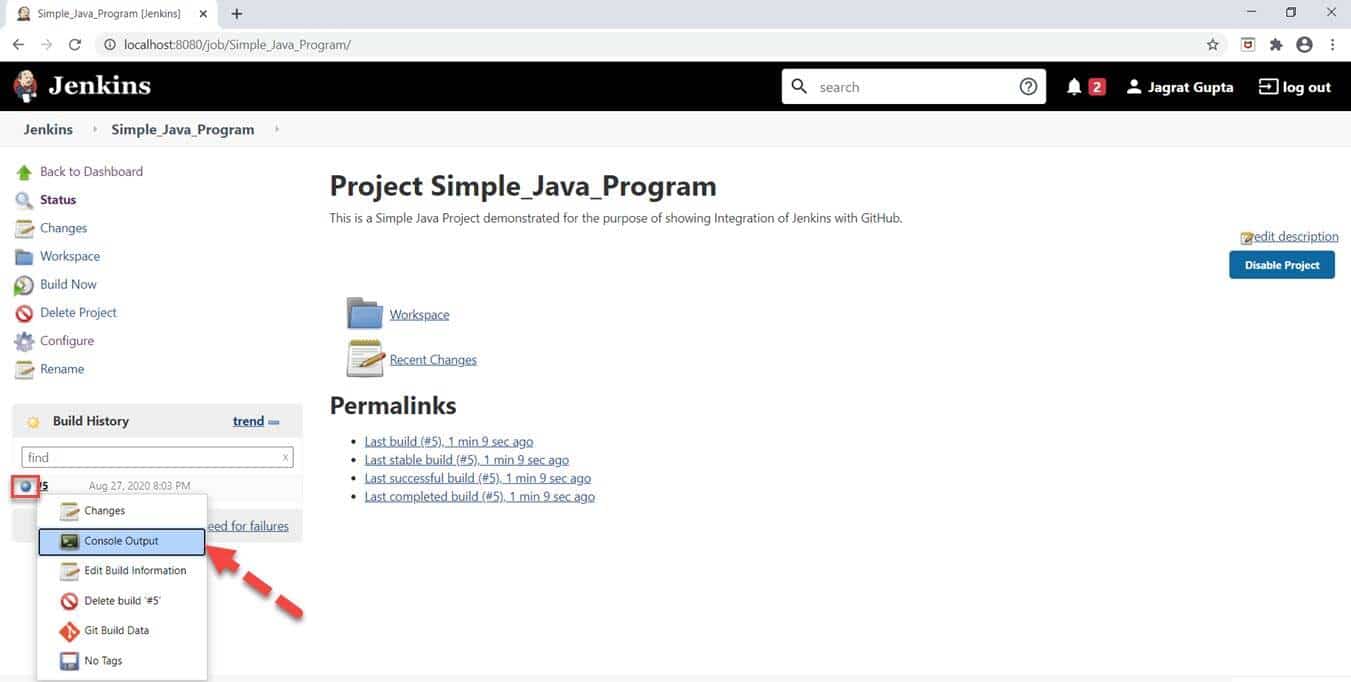Screen dimensions: 1351x682
Task: Open Last build (#5) permalink
Action: pyautogui.click(x=449, y=441)
